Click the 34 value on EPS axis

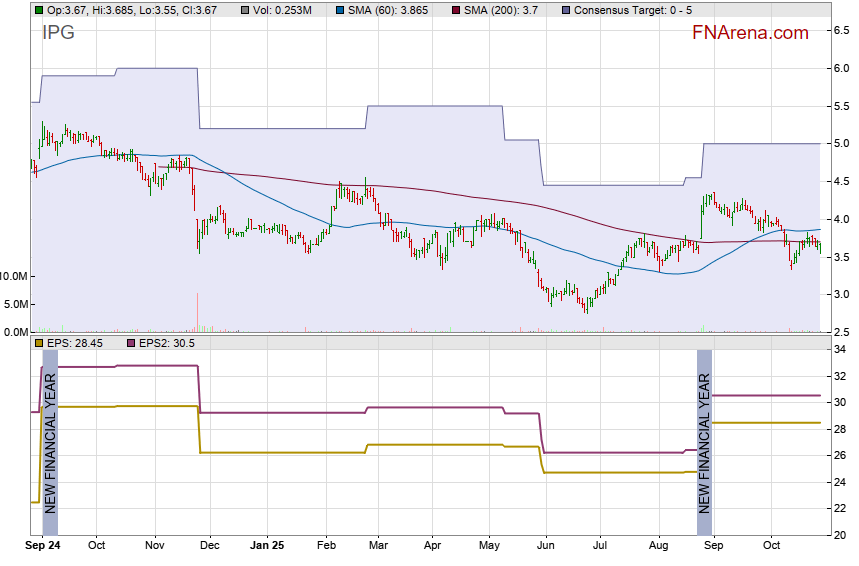[x=840, y=349]
